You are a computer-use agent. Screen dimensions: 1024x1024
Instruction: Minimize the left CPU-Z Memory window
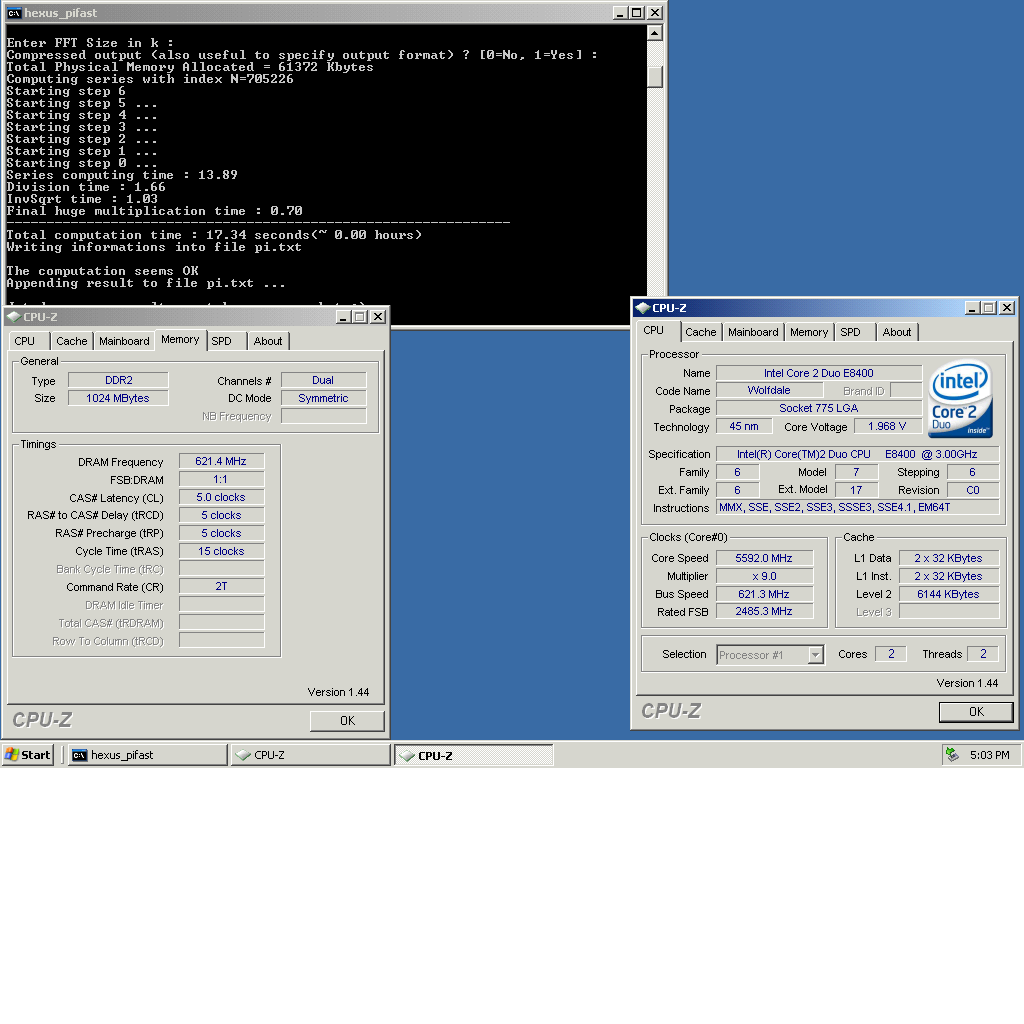344,317
